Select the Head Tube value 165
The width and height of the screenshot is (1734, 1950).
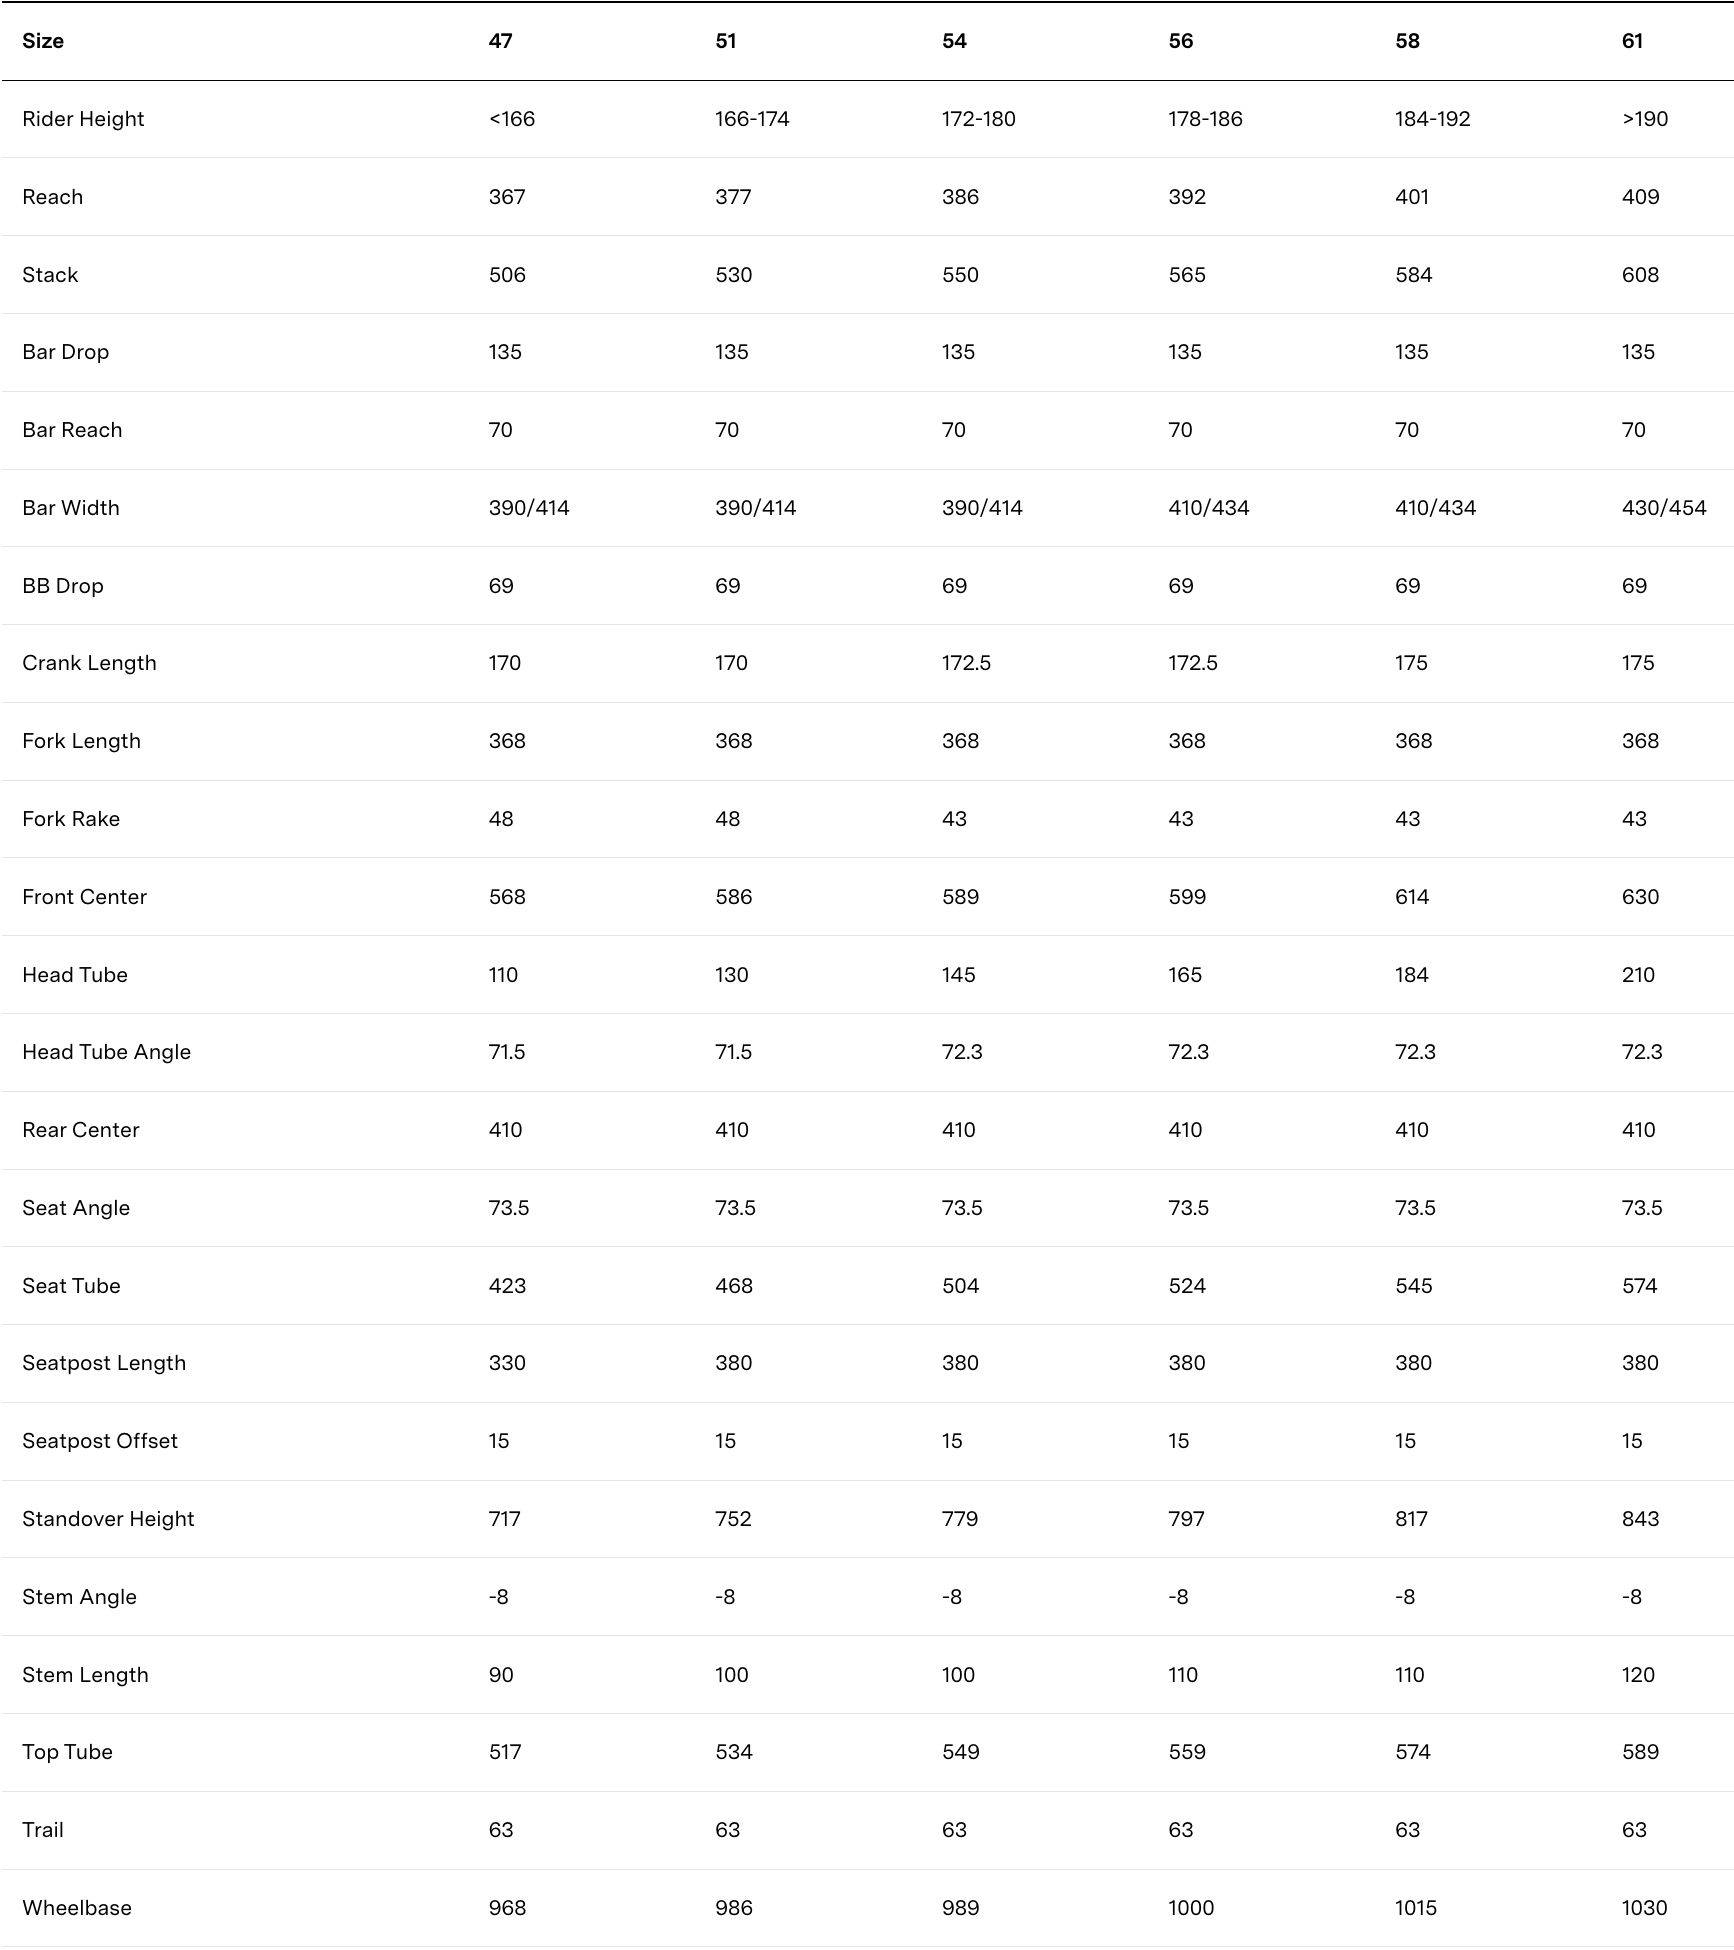1185,975
